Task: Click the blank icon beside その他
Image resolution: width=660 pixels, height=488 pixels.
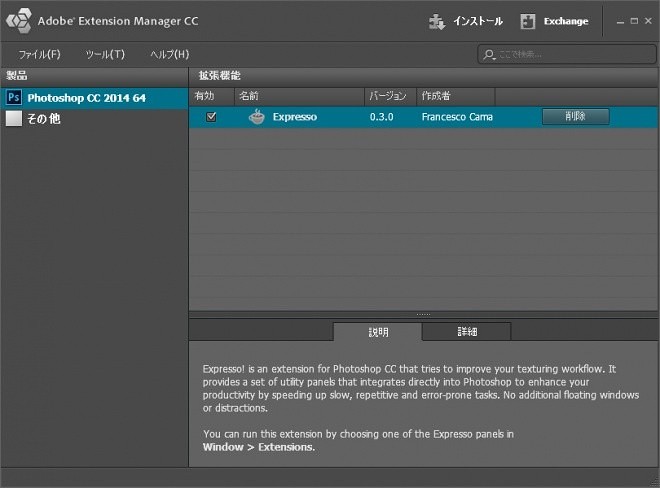Action: (14, 118)
